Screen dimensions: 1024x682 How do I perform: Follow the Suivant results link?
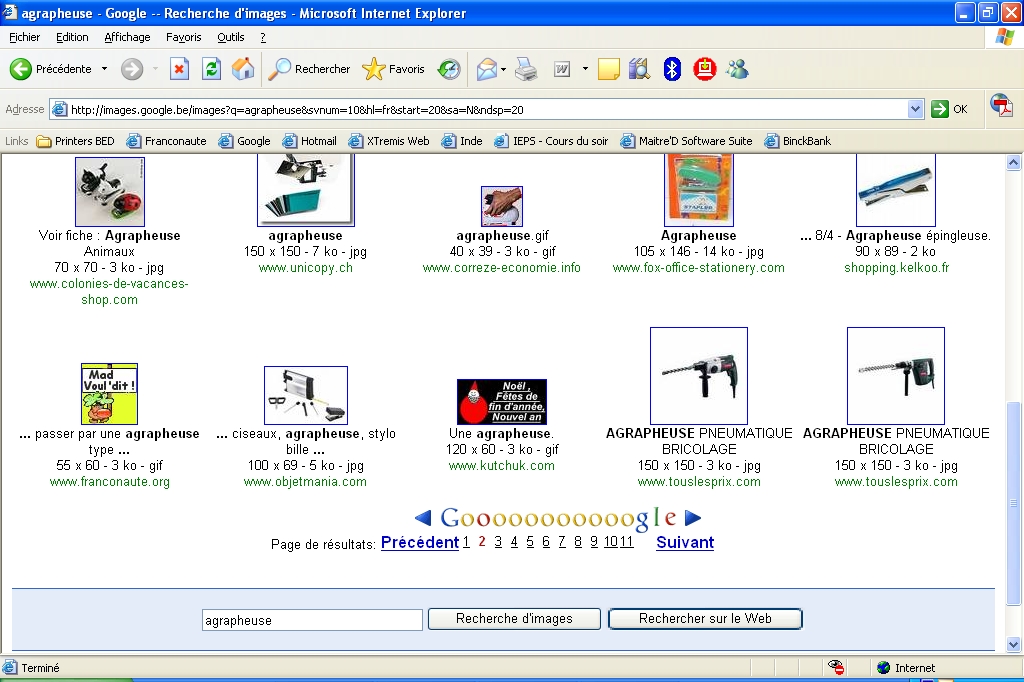(685, 542)
